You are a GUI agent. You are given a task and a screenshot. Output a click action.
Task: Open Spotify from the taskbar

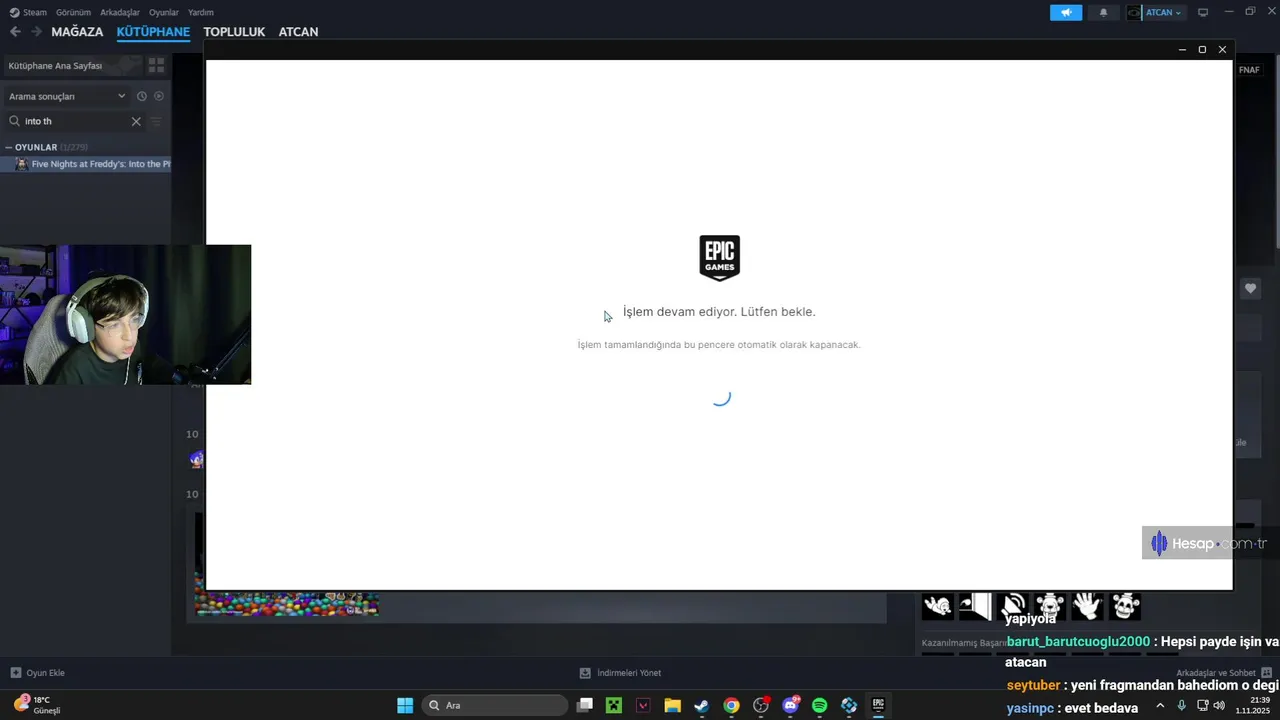coord(820,705)
